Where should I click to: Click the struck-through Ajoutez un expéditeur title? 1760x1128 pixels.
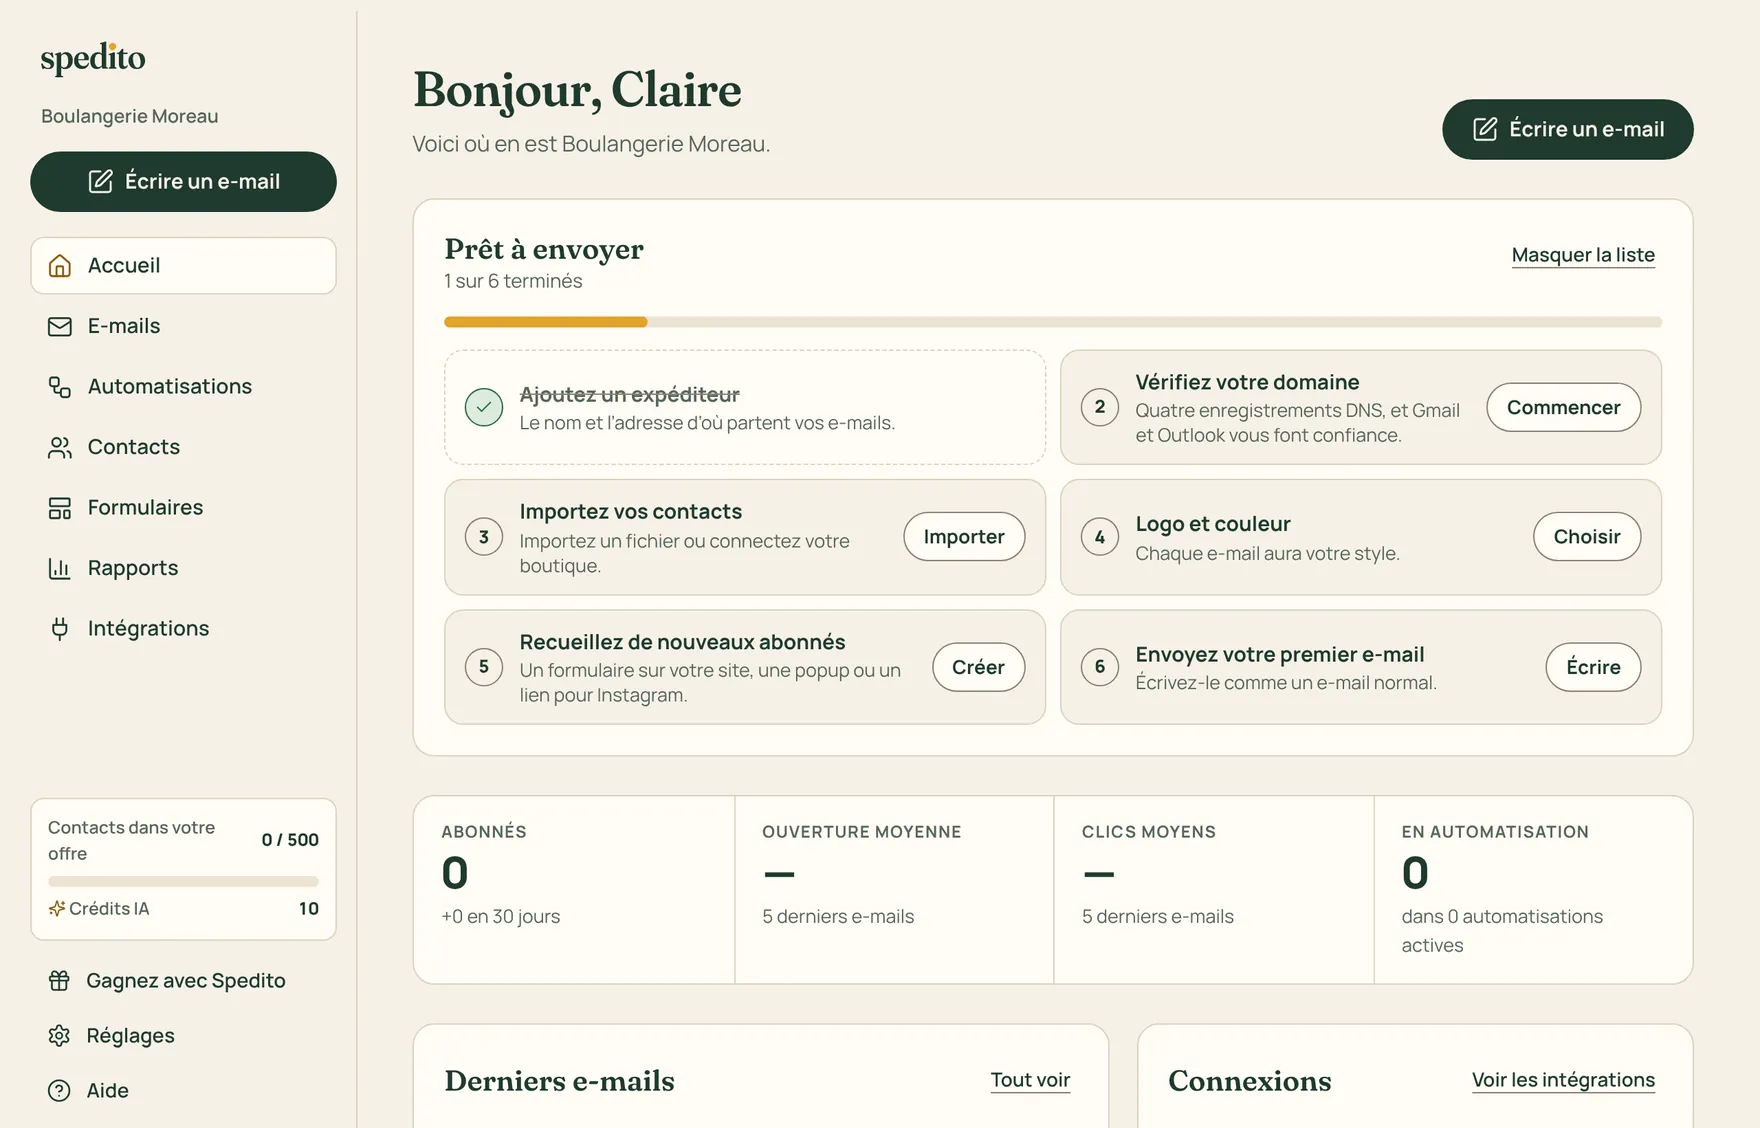click(630, 395)
